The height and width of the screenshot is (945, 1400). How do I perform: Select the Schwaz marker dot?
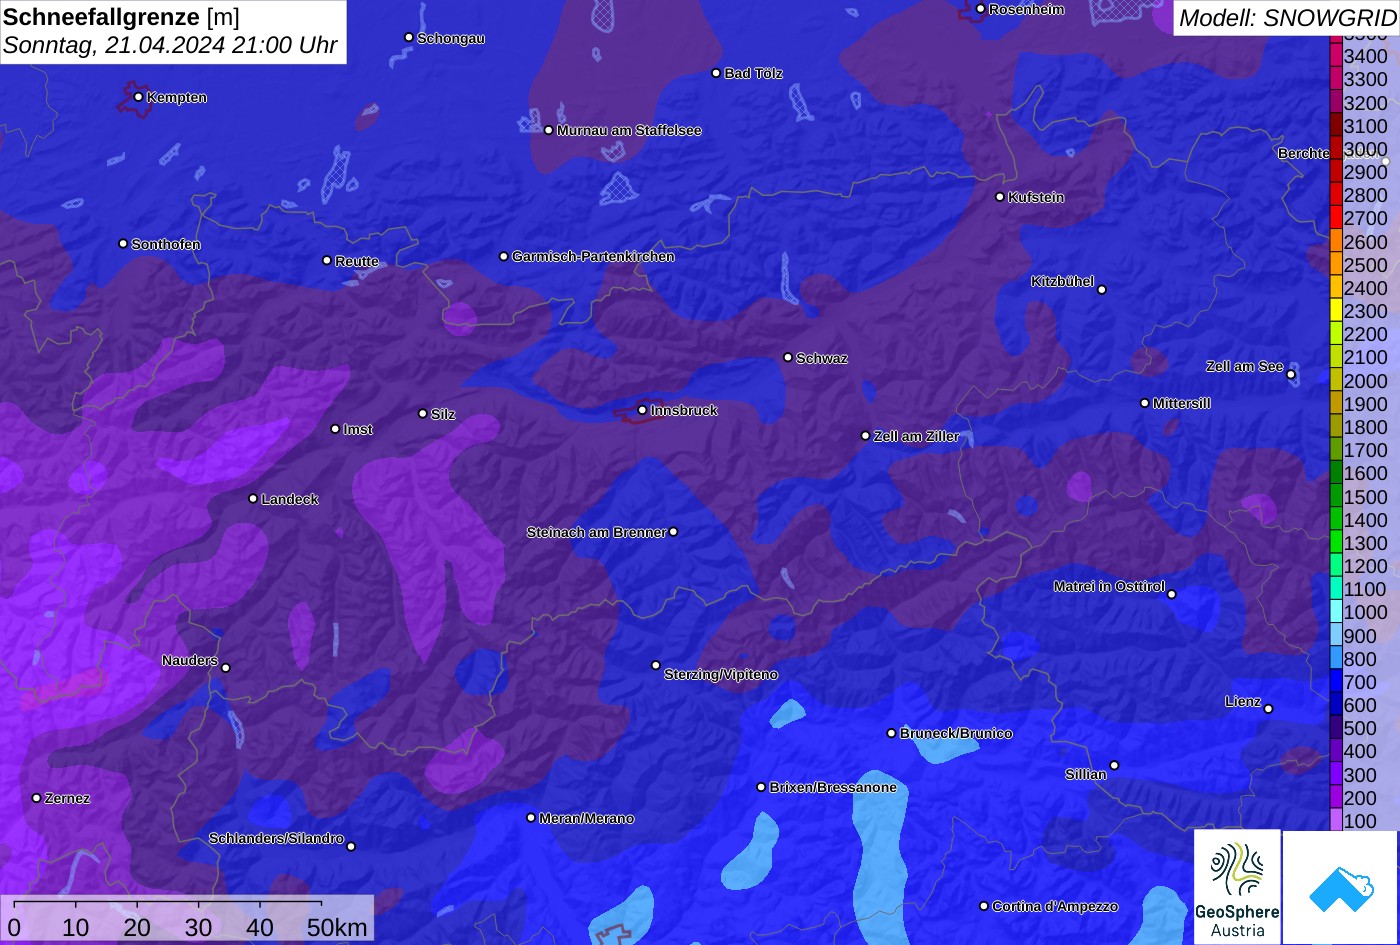coord(788,357)
